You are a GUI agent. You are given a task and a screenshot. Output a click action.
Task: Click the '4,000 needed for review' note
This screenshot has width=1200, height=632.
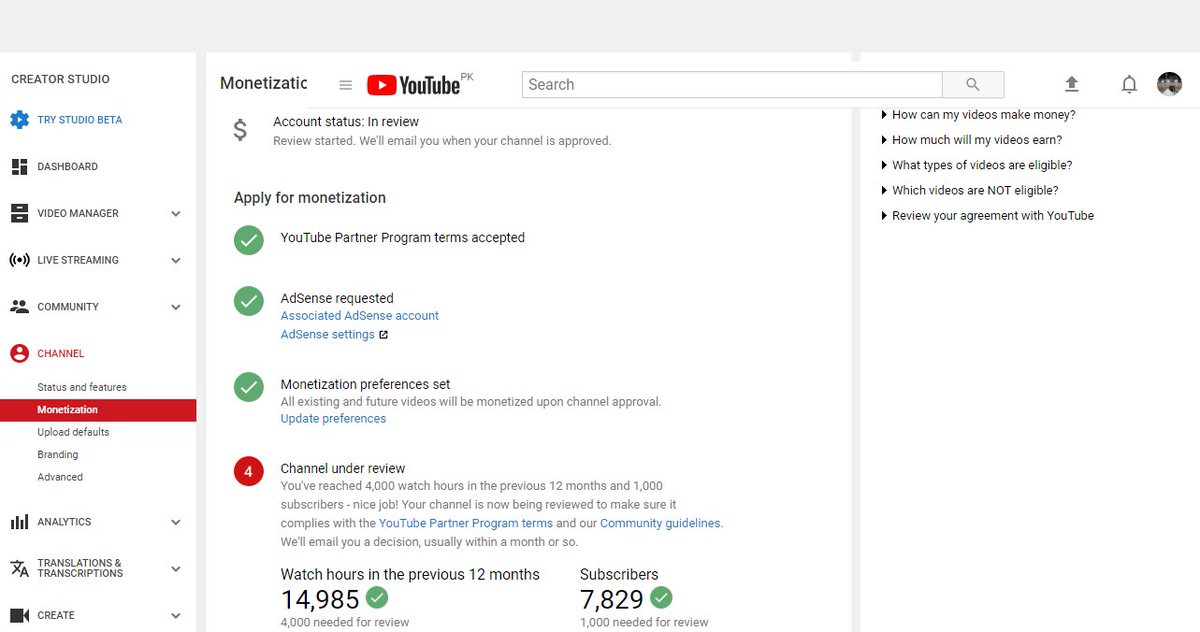point(345,622)
